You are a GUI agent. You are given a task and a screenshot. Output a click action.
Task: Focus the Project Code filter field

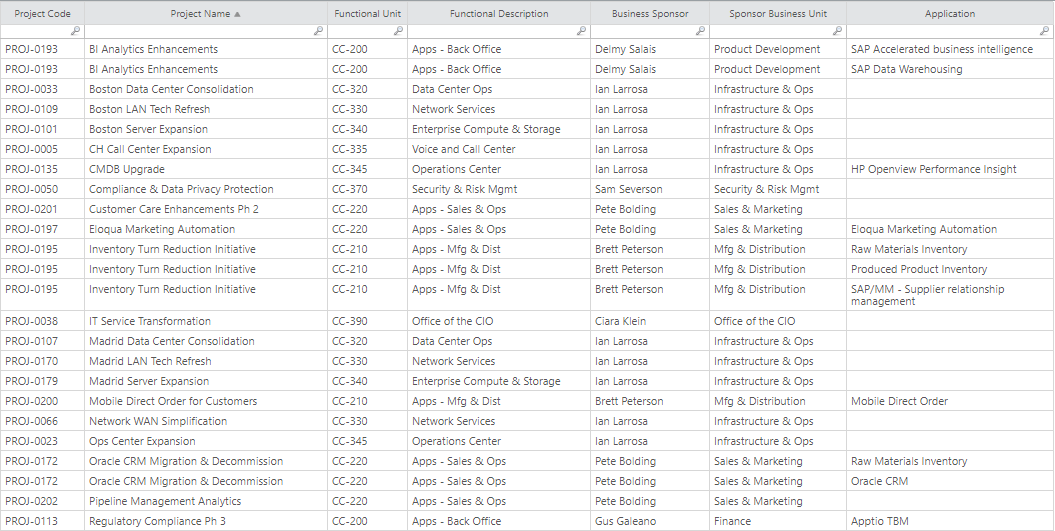pyautogui.click(x=42, y=31)
